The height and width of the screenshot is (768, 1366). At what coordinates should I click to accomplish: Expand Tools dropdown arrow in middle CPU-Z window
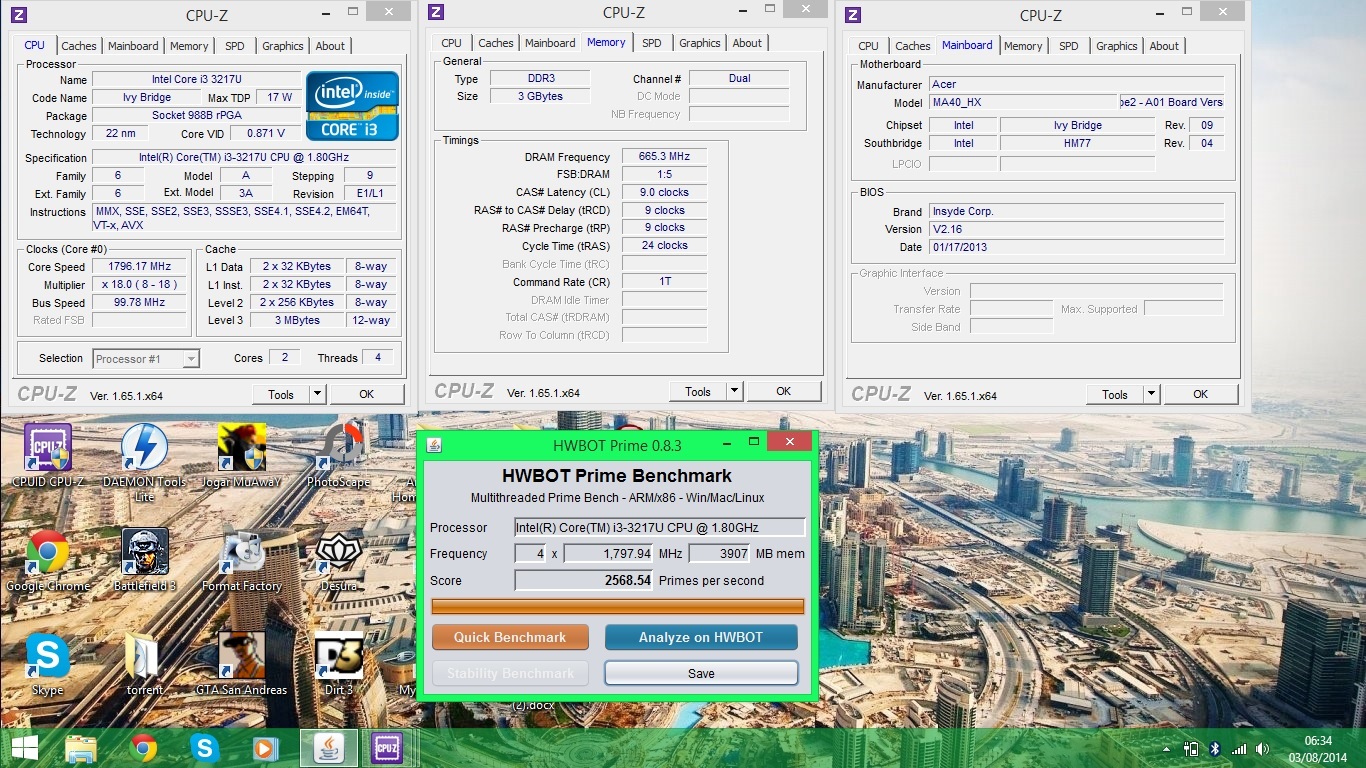[x=734, y=391]
